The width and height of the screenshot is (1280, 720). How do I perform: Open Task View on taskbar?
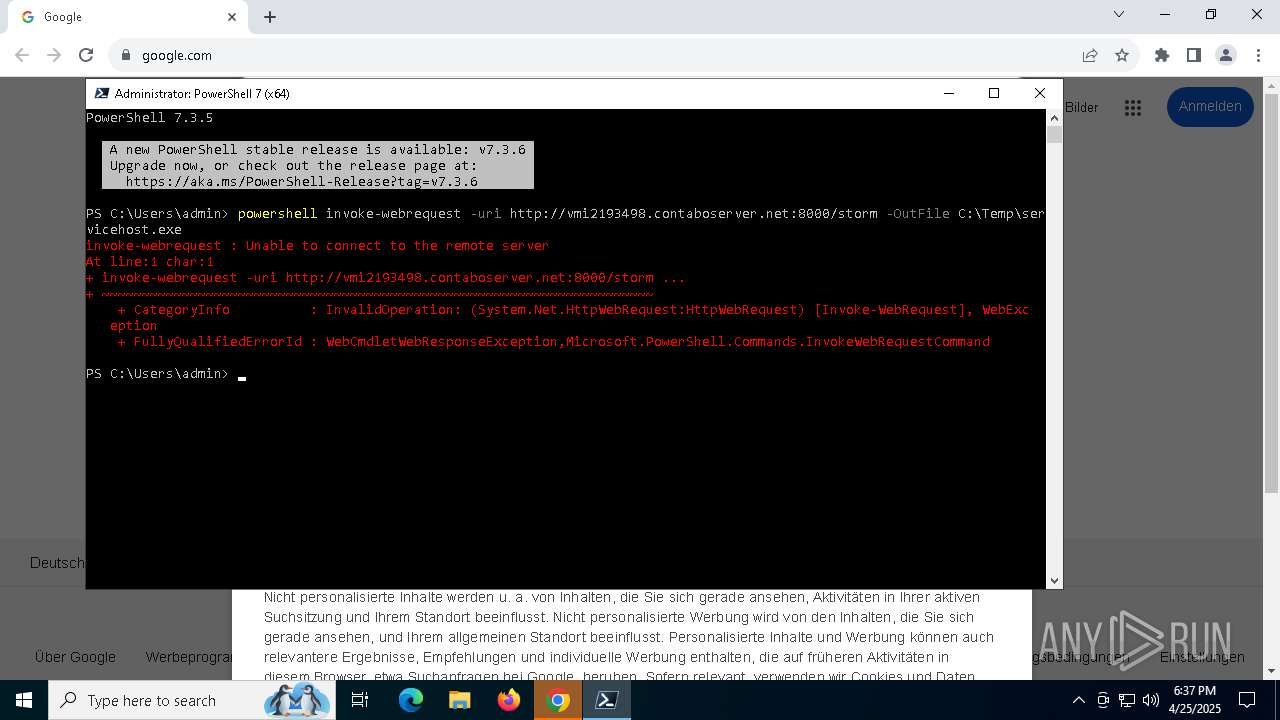click(x=360, y=700)
